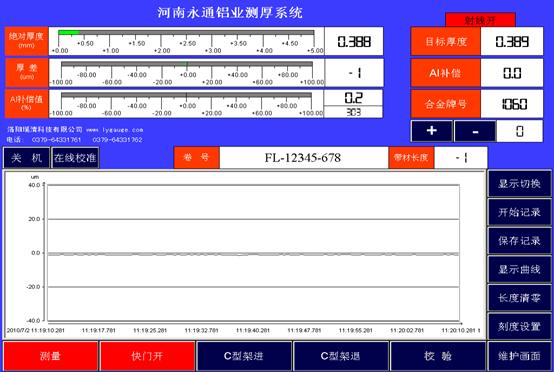Image resolution: width=554 pixels, height=372 pixels.
Task: Edit the 目标厚度 value 0.389
Action: [x=512, y=41]
